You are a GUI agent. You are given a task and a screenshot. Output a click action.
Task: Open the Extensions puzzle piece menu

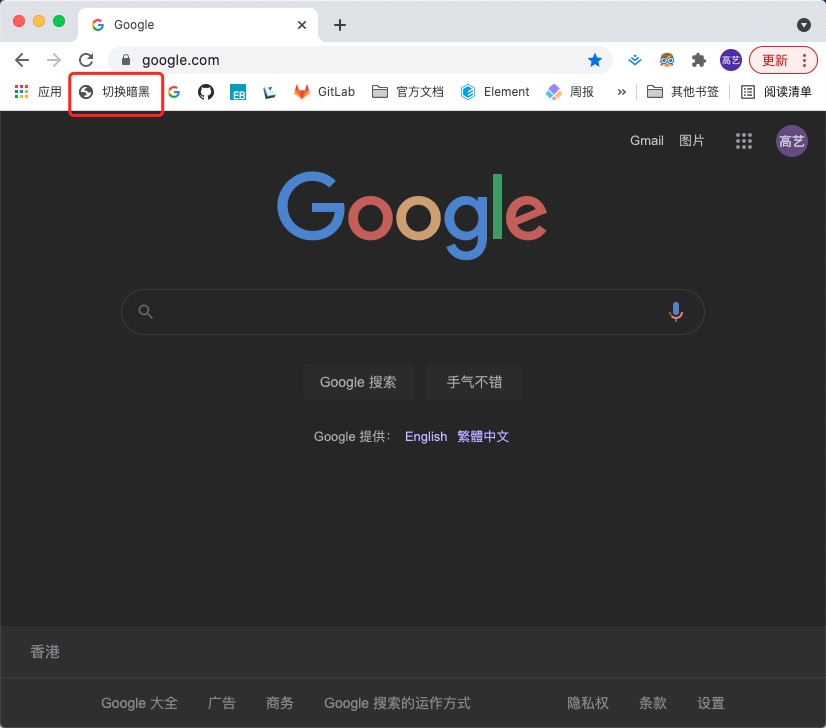click(x=699, y=60)
